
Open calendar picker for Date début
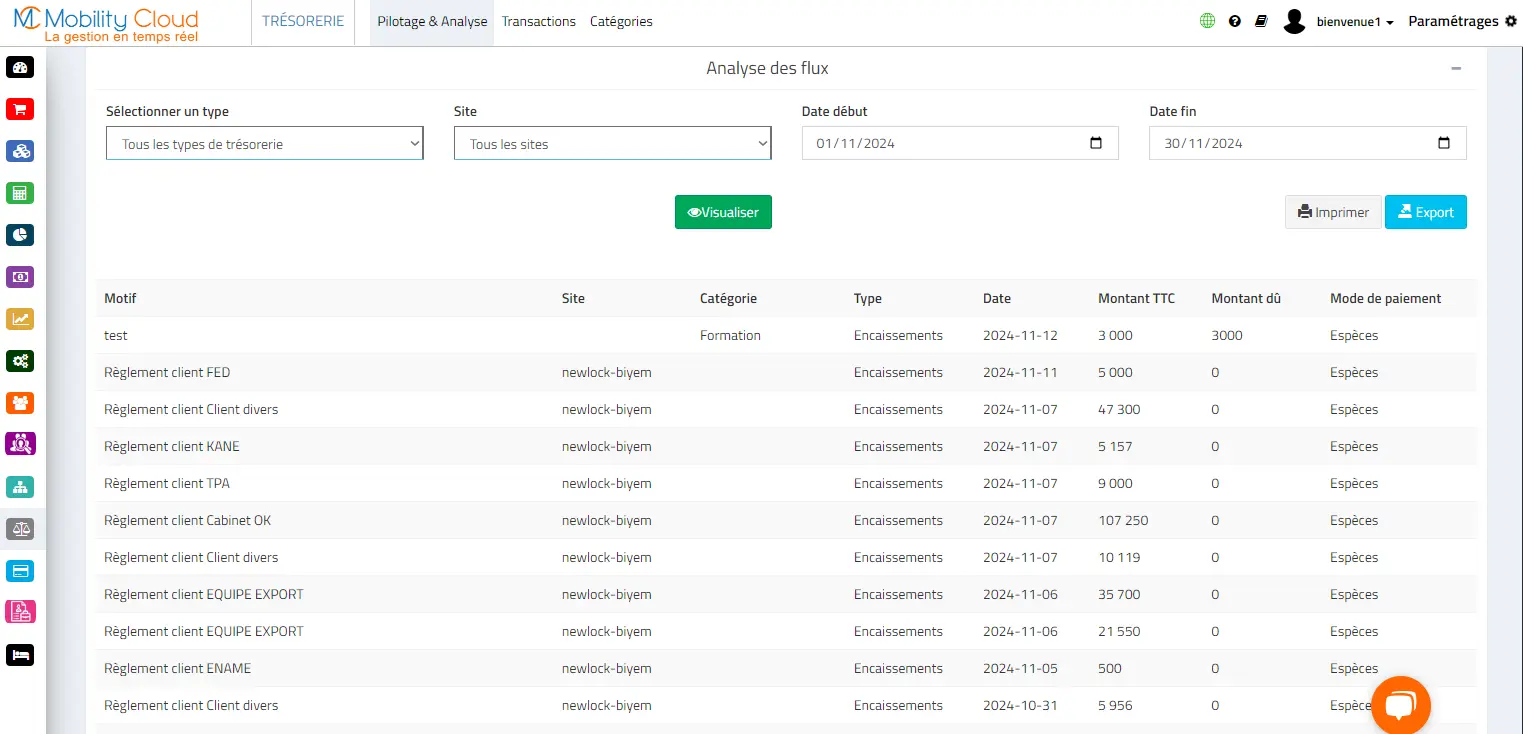[x=1096, y=143]
